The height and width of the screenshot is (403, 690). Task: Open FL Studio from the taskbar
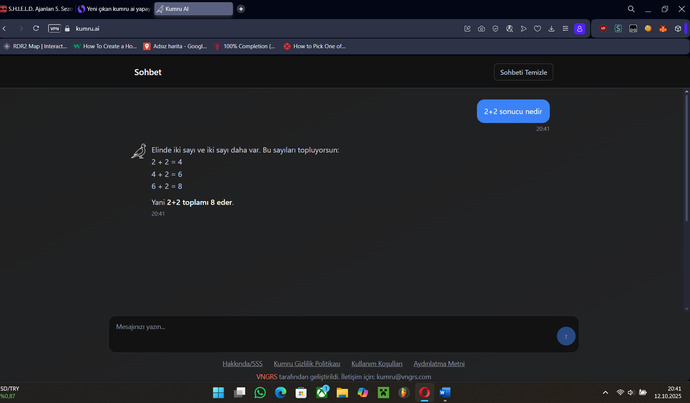coord(404,392)
